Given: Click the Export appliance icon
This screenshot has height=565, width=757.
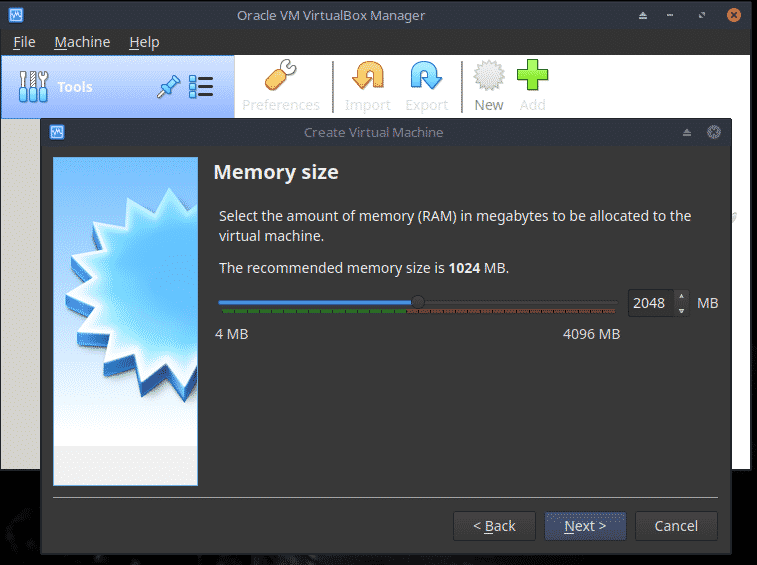Looking at the screenshot, I should (426, 75).
